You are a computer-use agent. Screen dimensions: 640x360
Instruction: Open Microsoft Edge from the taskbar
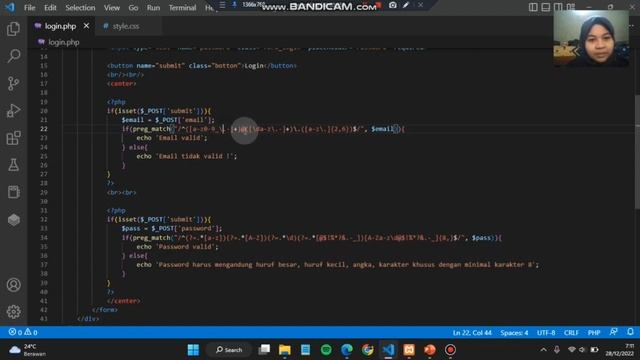pyautogui.click(x=347, y=350)
